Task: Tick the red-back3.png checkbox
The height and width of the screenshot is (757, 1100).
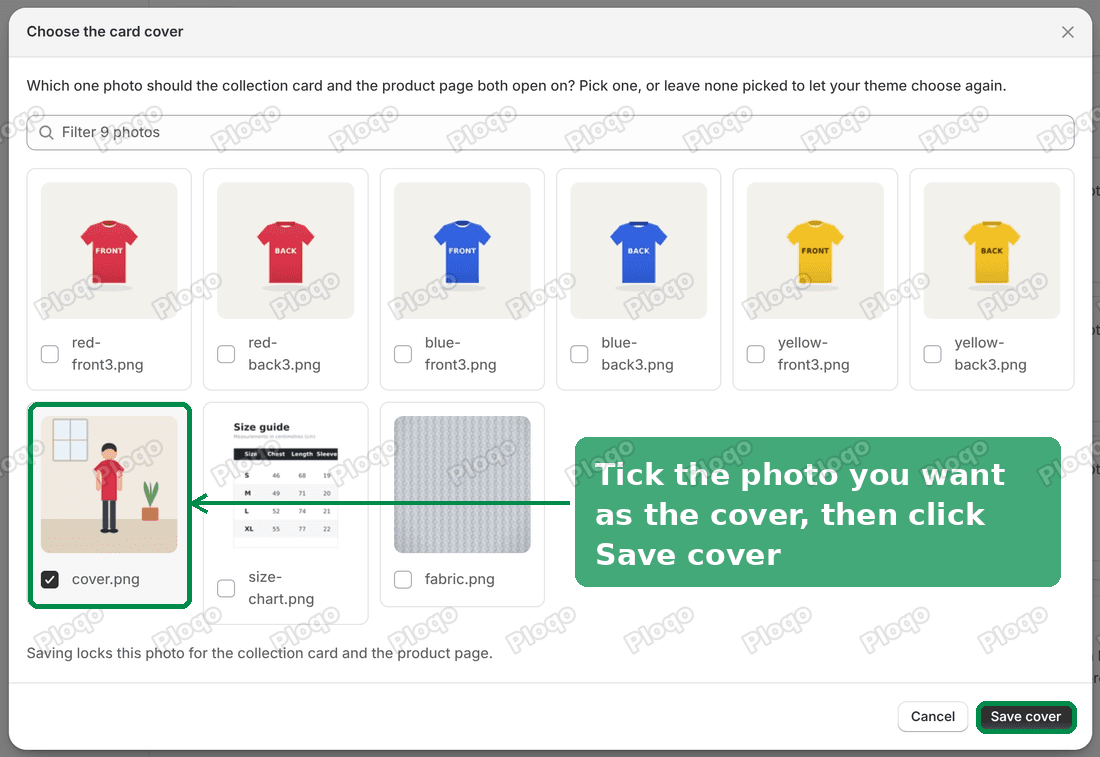Action: point(226,354)
